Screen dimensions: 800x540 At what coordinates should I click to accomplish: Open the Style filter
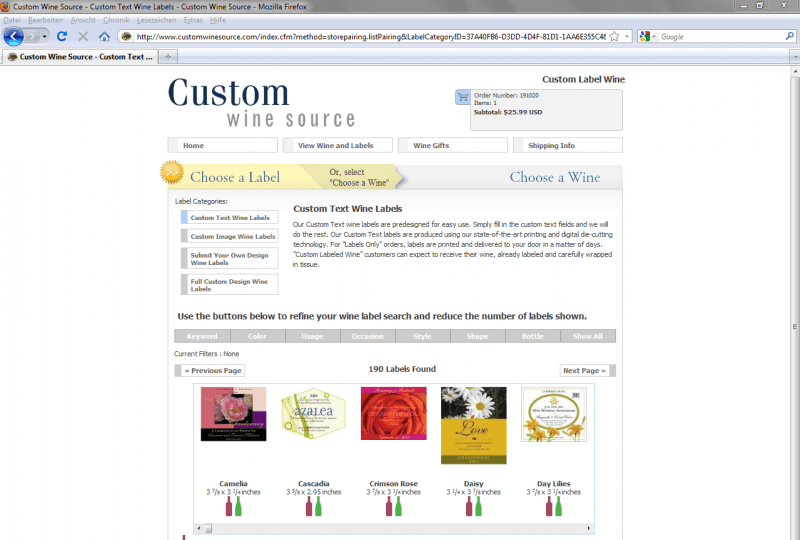click(x=422, y=336)
